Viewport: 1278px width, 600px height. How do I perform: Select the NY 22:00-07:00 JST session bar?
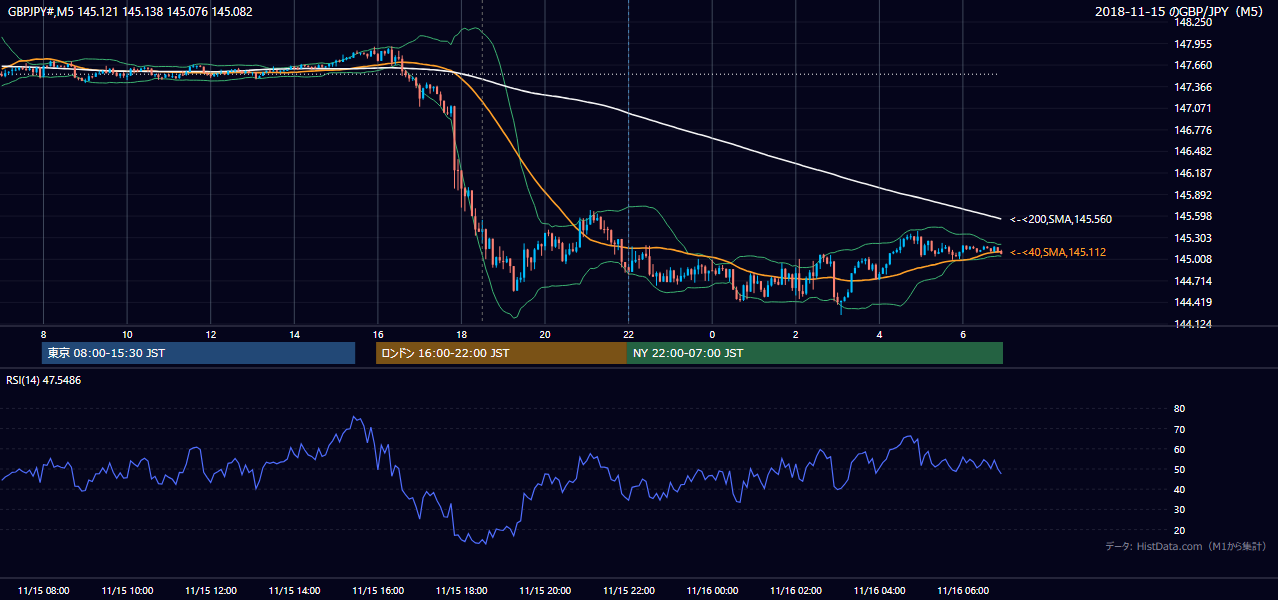(815, 353)
